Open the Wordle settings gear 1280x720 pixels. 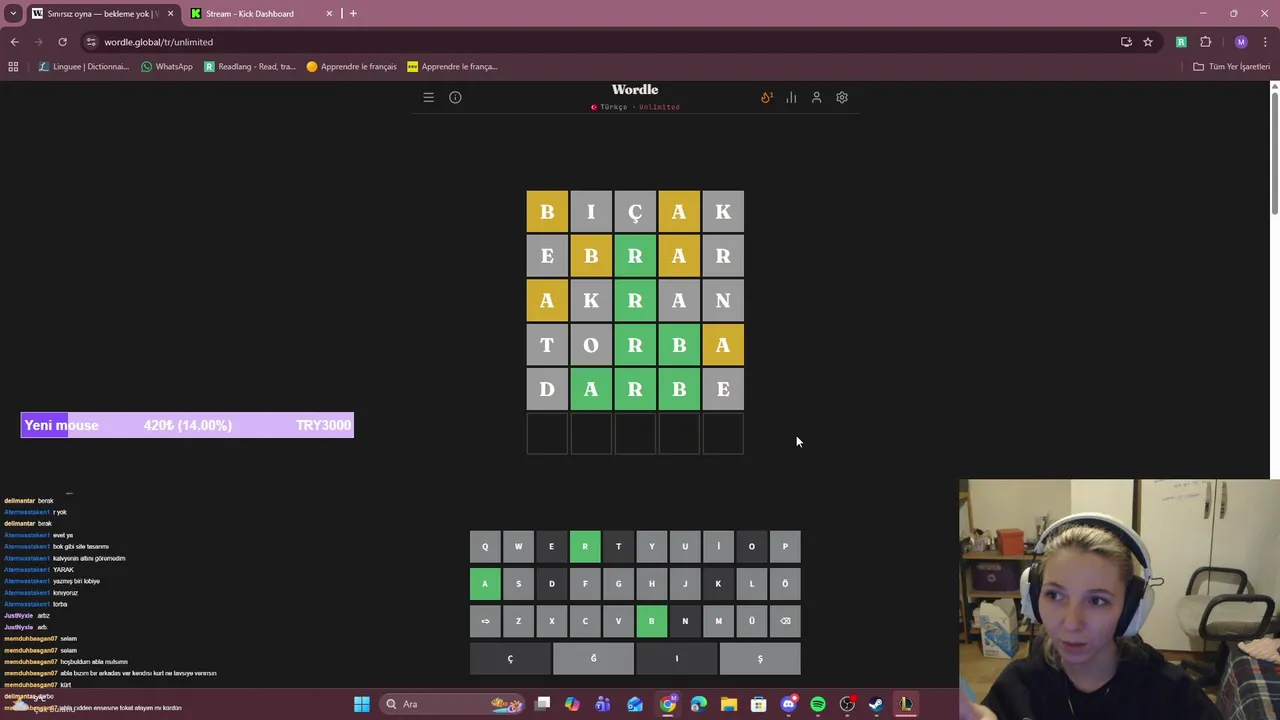[842, 97]
